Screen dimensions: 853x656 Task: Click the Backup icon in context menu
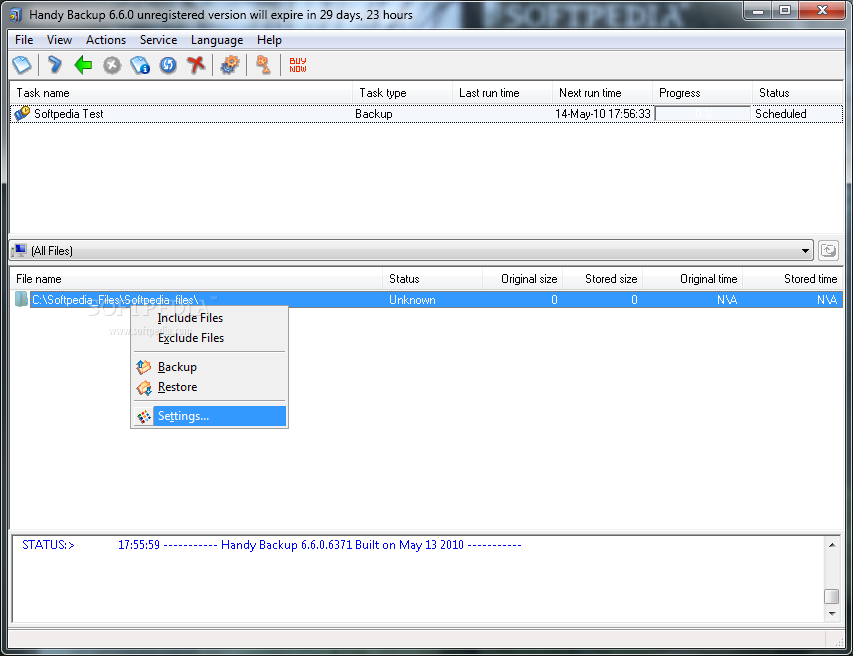pyautogui.click(x=144, y=367)
